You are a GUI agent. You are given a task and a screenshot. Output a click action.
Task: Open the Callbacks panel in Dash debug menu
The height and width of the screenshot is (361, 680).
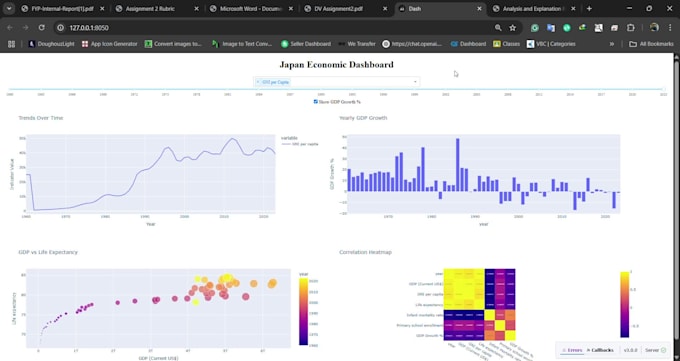click(x=600, y=350)
